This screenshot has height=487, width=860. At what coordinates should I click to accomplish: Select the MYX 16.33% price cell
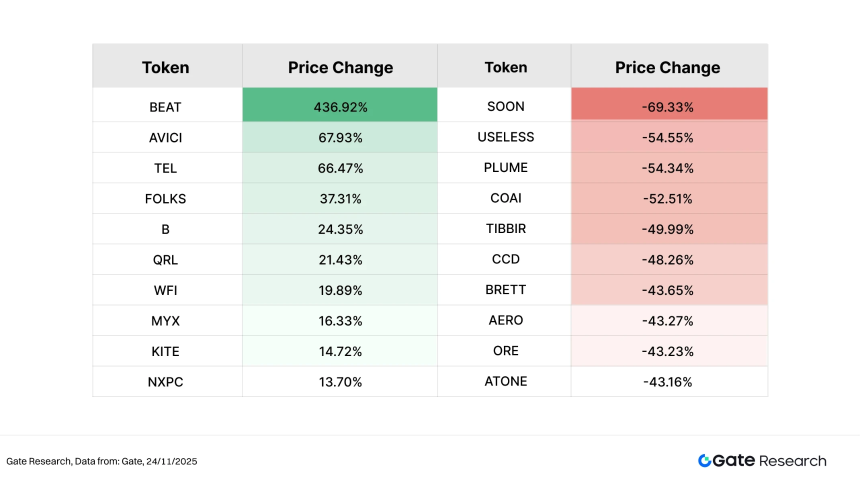[x=340, y=320]
